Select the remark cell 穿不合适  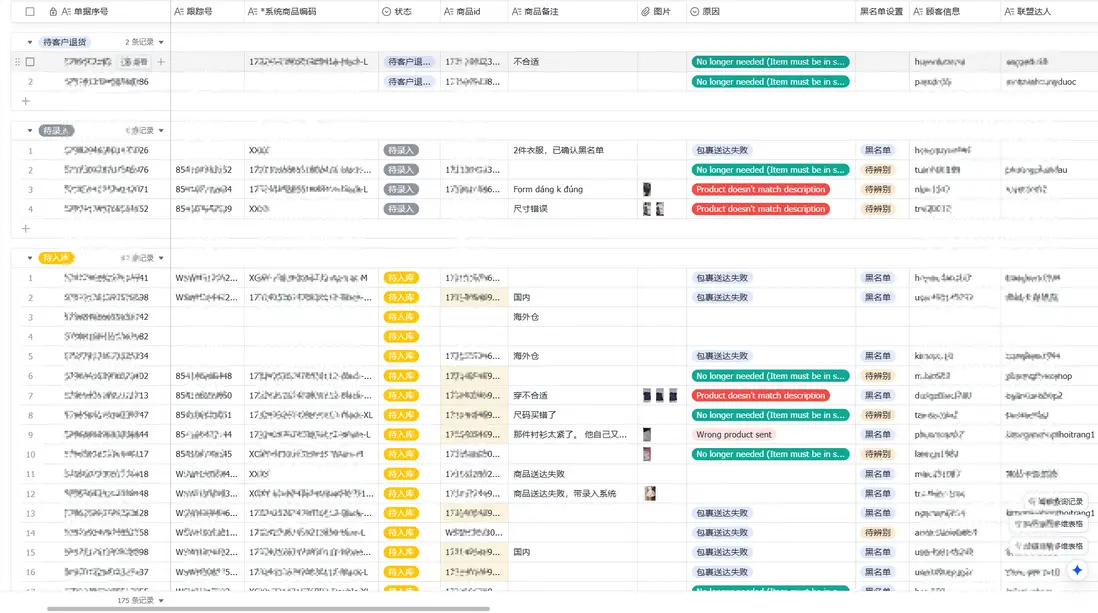(x=573, y=395)
